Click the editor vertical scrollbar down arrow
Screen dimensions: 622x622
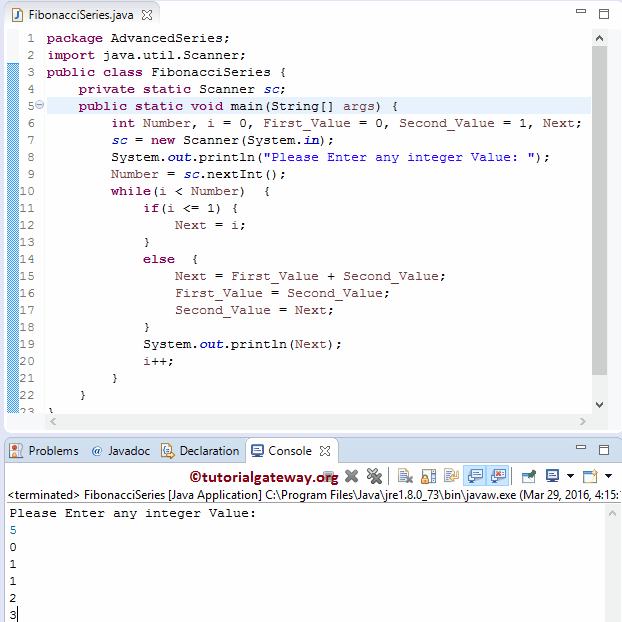599,405
